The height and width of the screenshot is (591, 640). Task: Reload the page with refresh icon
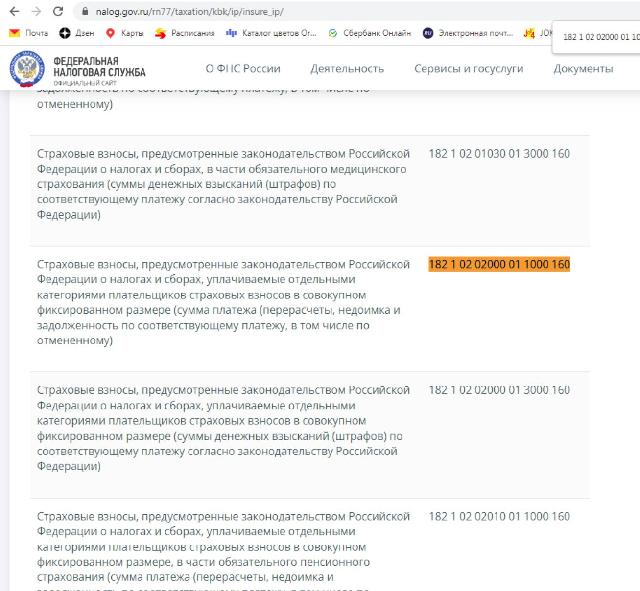(x=58, y=11)
